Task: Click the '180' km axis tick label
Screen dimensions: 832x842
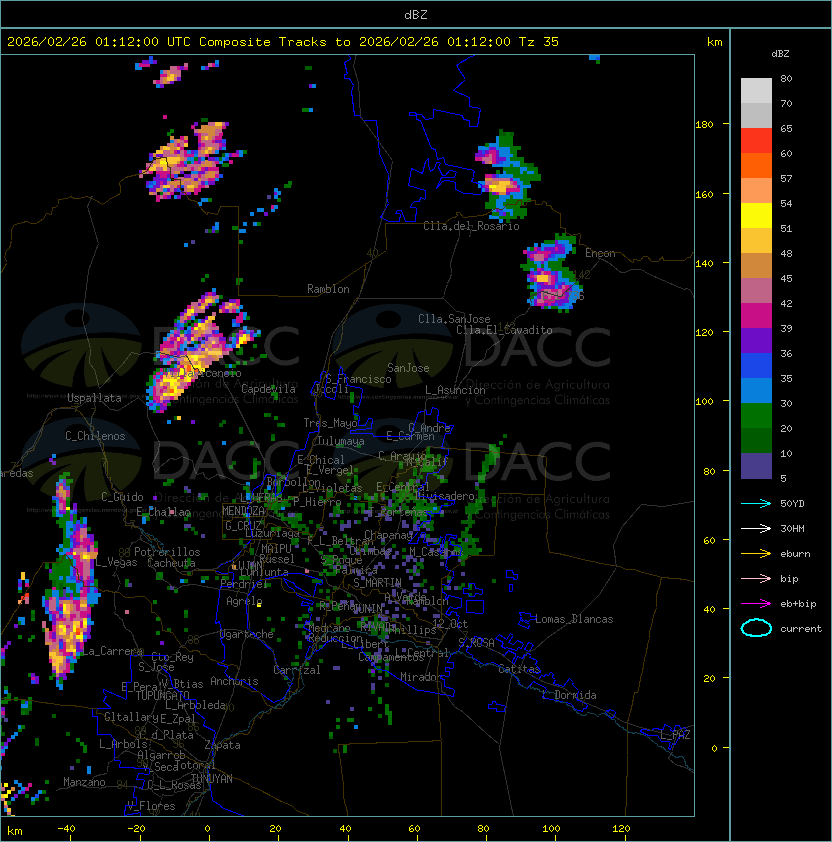Action: [704, 125]
